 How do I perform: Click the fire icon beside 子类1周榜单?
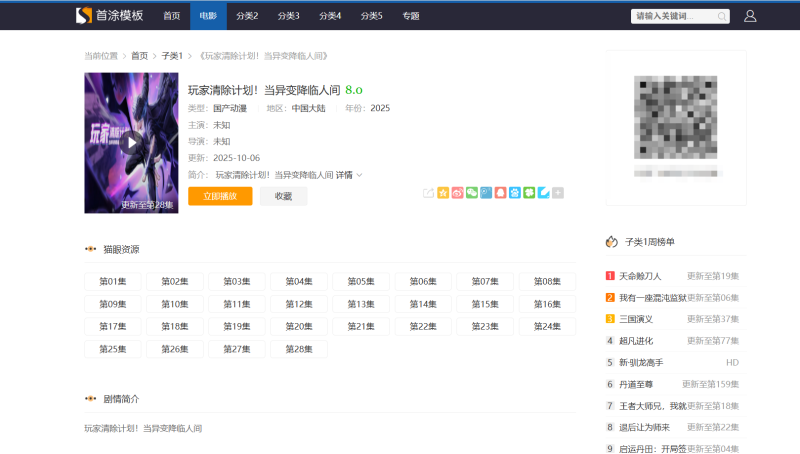pyautogui.click(x=611, y=242)
